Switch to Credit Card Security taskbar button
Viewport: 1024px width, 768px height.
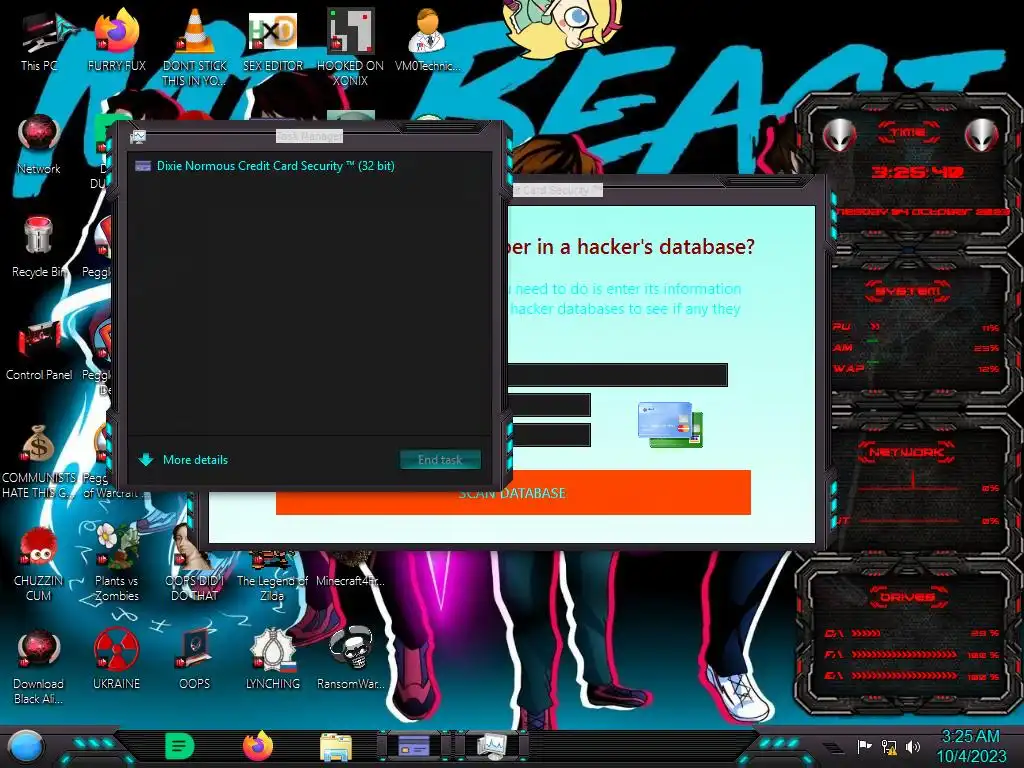(413, 746)
